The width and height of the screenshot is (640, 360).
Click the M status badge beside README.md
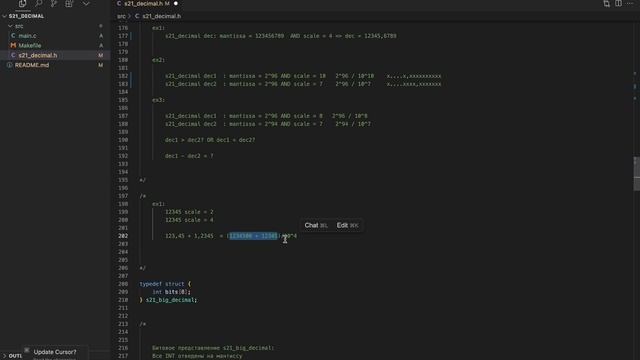coord(101,65)
